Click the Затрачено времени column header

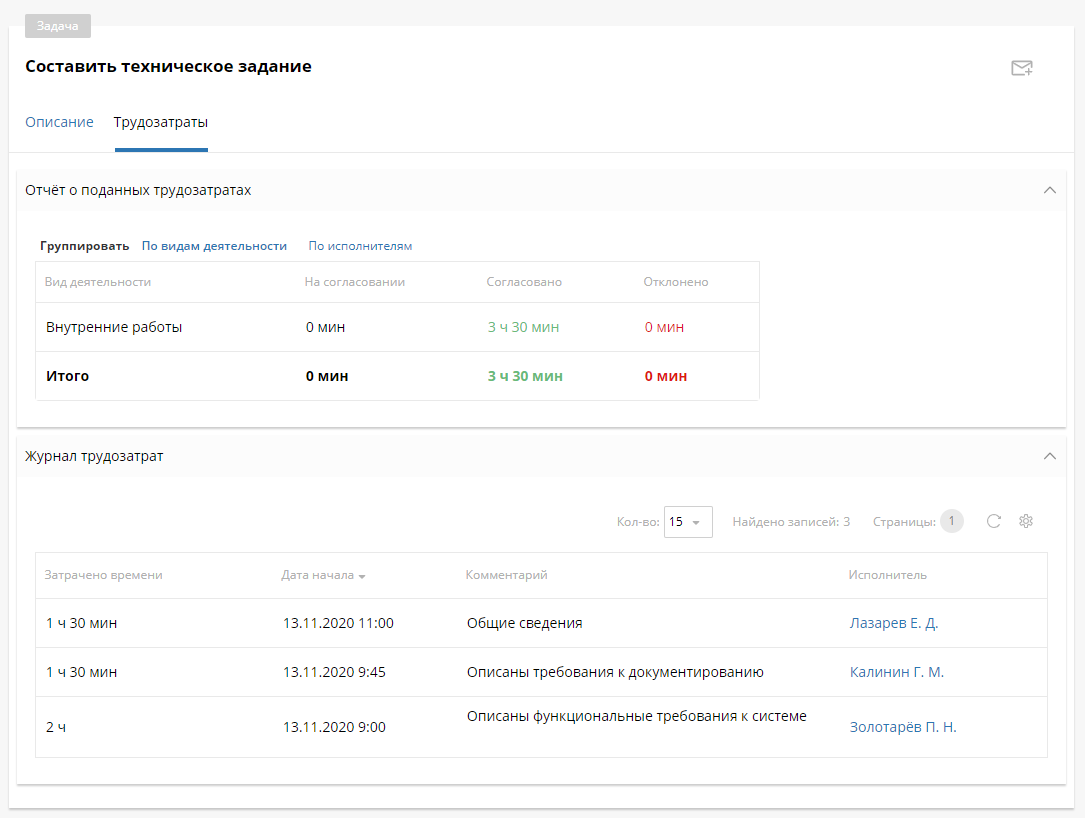[104, 575]
